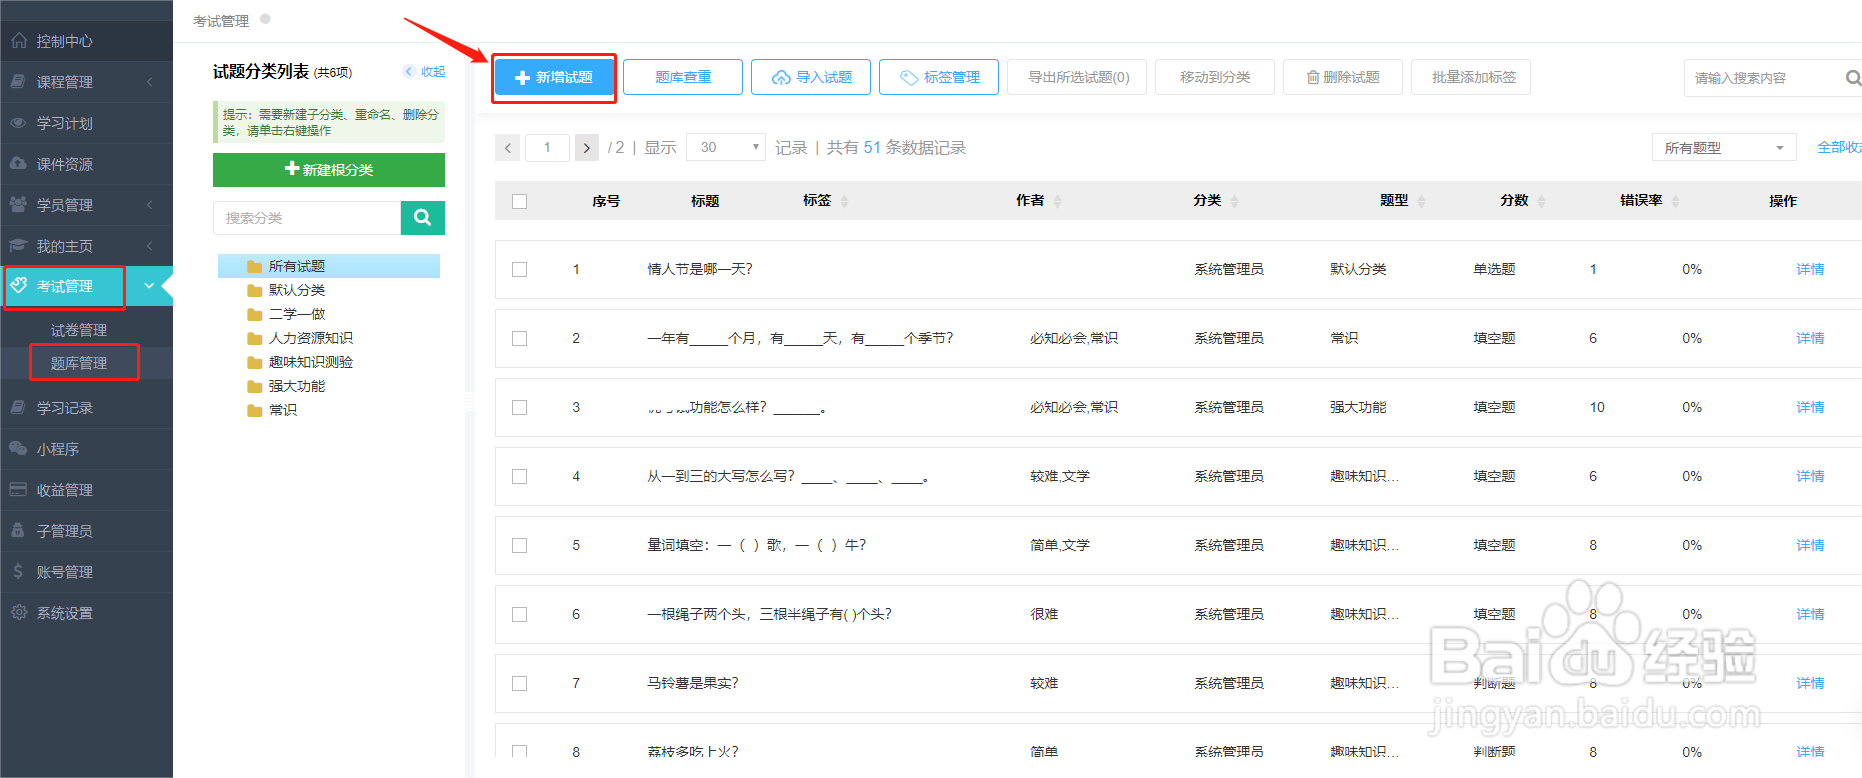Expand the 课程管理 menu arrow
Screen dimensions: 1862x778
(150, 82)
